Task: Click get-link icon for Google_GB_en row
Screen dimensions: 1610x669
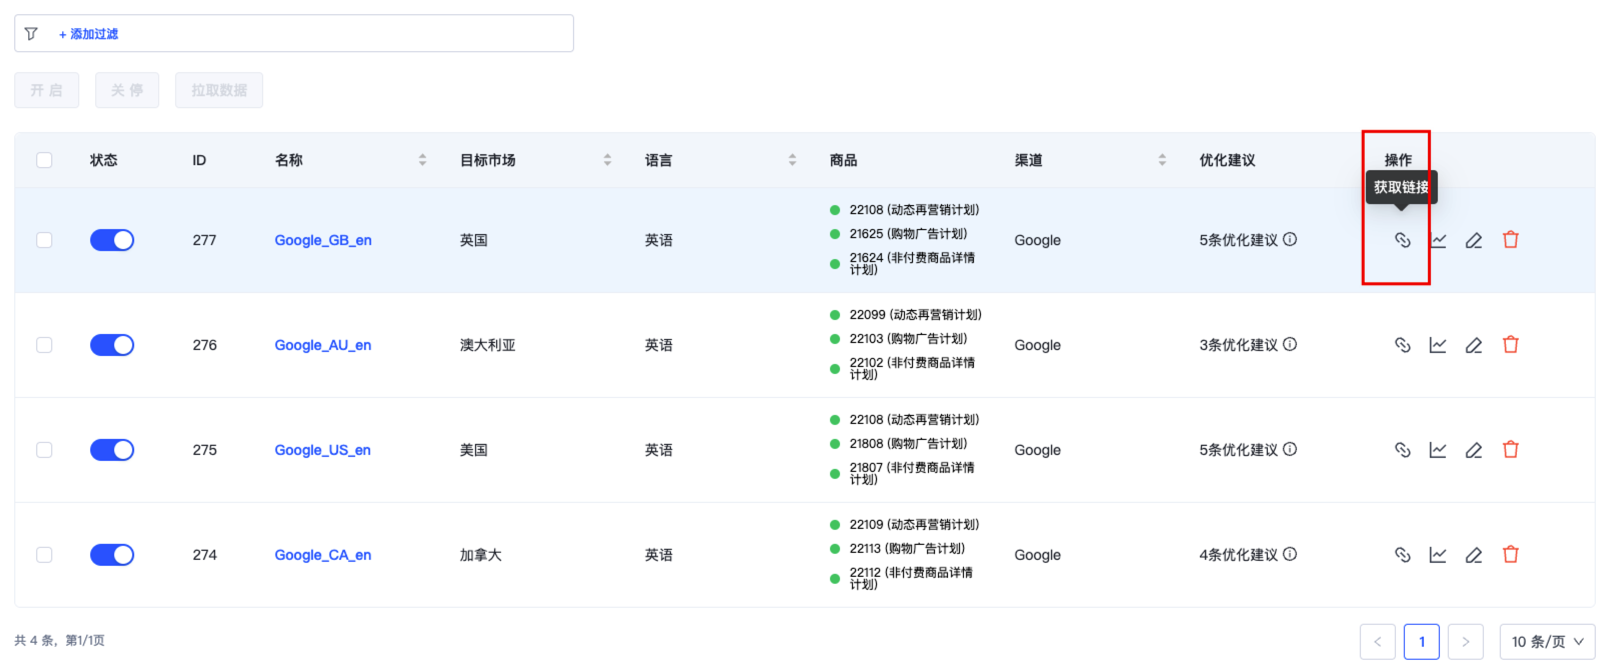Action: [1402, 240]
